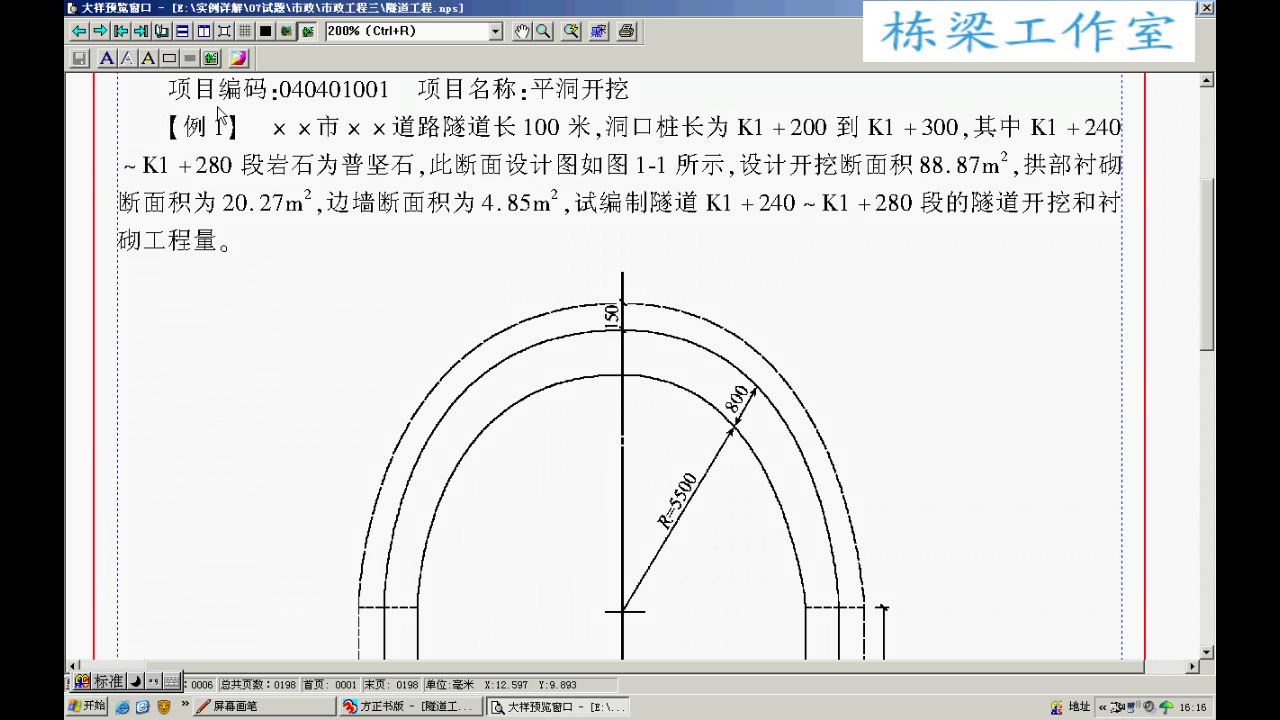Toggle the IME punctuation mode button
Screen dimensions: 1280x720
154,682
